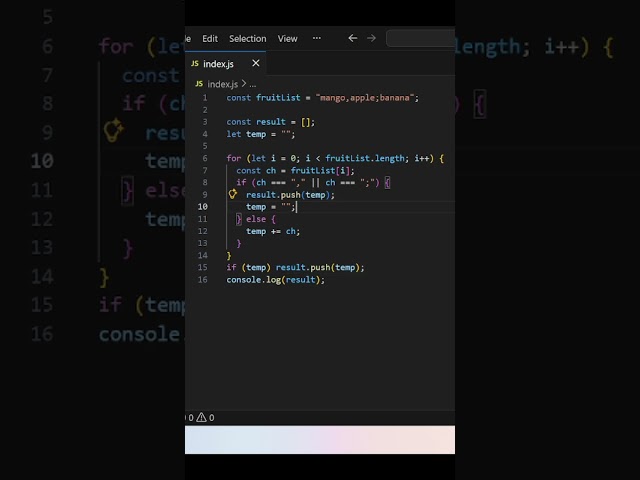Expand the breadcrumb ellipsis after index.js
The image size is (640, 480).
point(253,84)
